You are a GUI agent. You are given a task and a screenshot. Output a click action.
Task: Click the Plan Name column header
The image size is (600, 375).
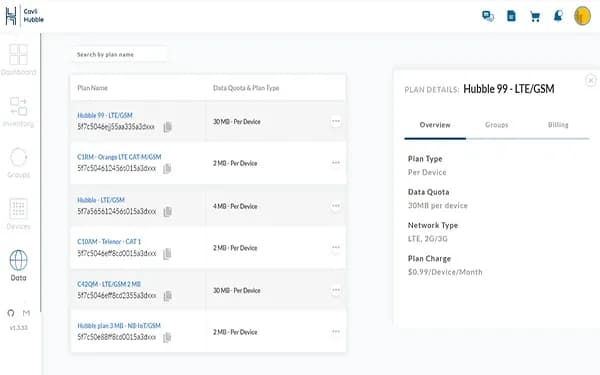[92, 88]
